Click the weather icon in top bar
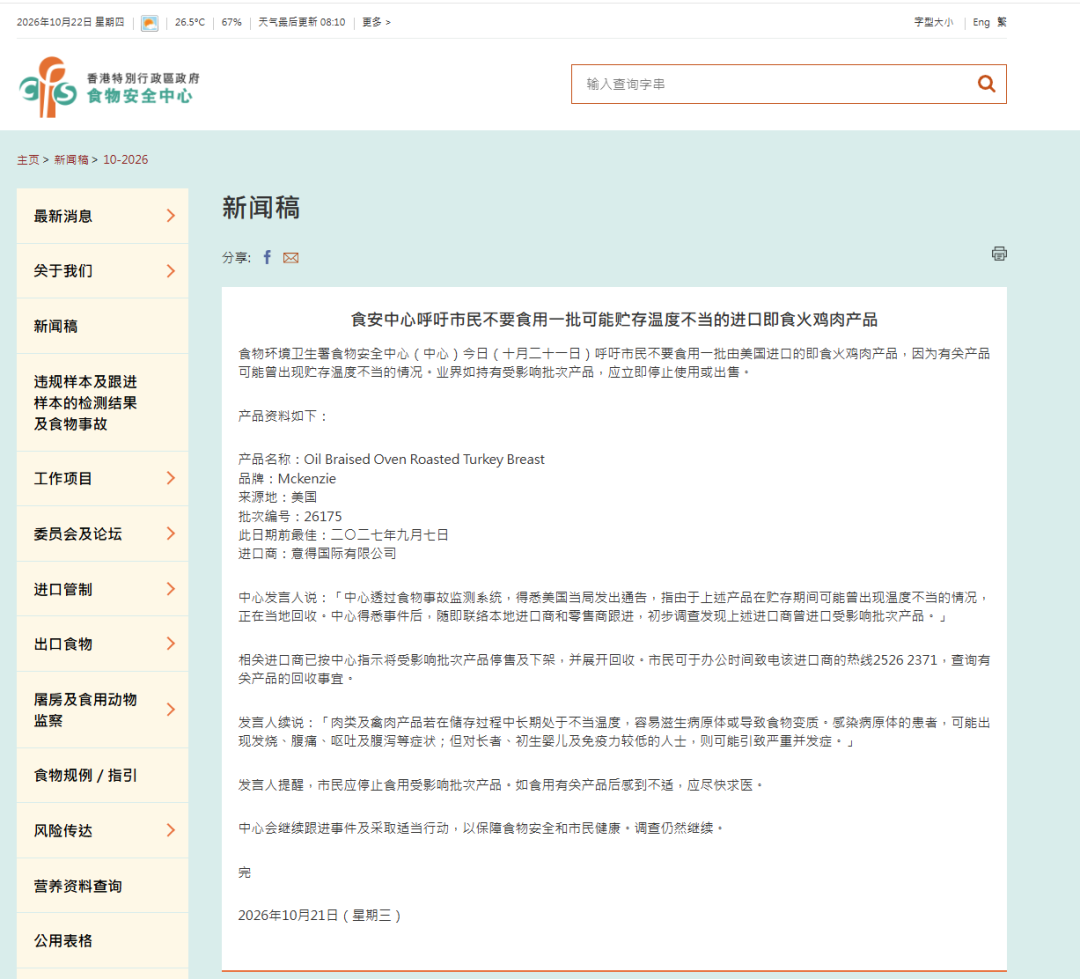This screenshot has height=979, width=1080. (149, 23)
